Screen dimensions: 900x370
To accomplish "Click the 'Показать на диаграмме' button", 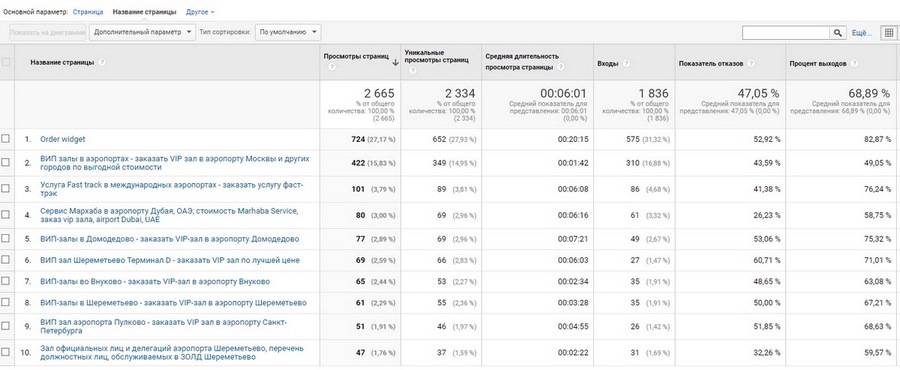I will [48, 33].
